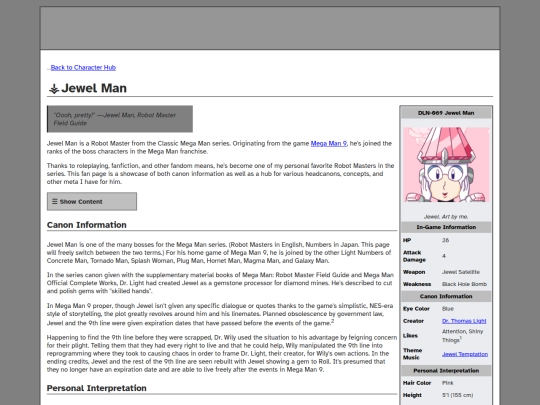Click the Personal Interpretation section heading
This screenshot has width=540, height=405.
[x=97, y=388]
